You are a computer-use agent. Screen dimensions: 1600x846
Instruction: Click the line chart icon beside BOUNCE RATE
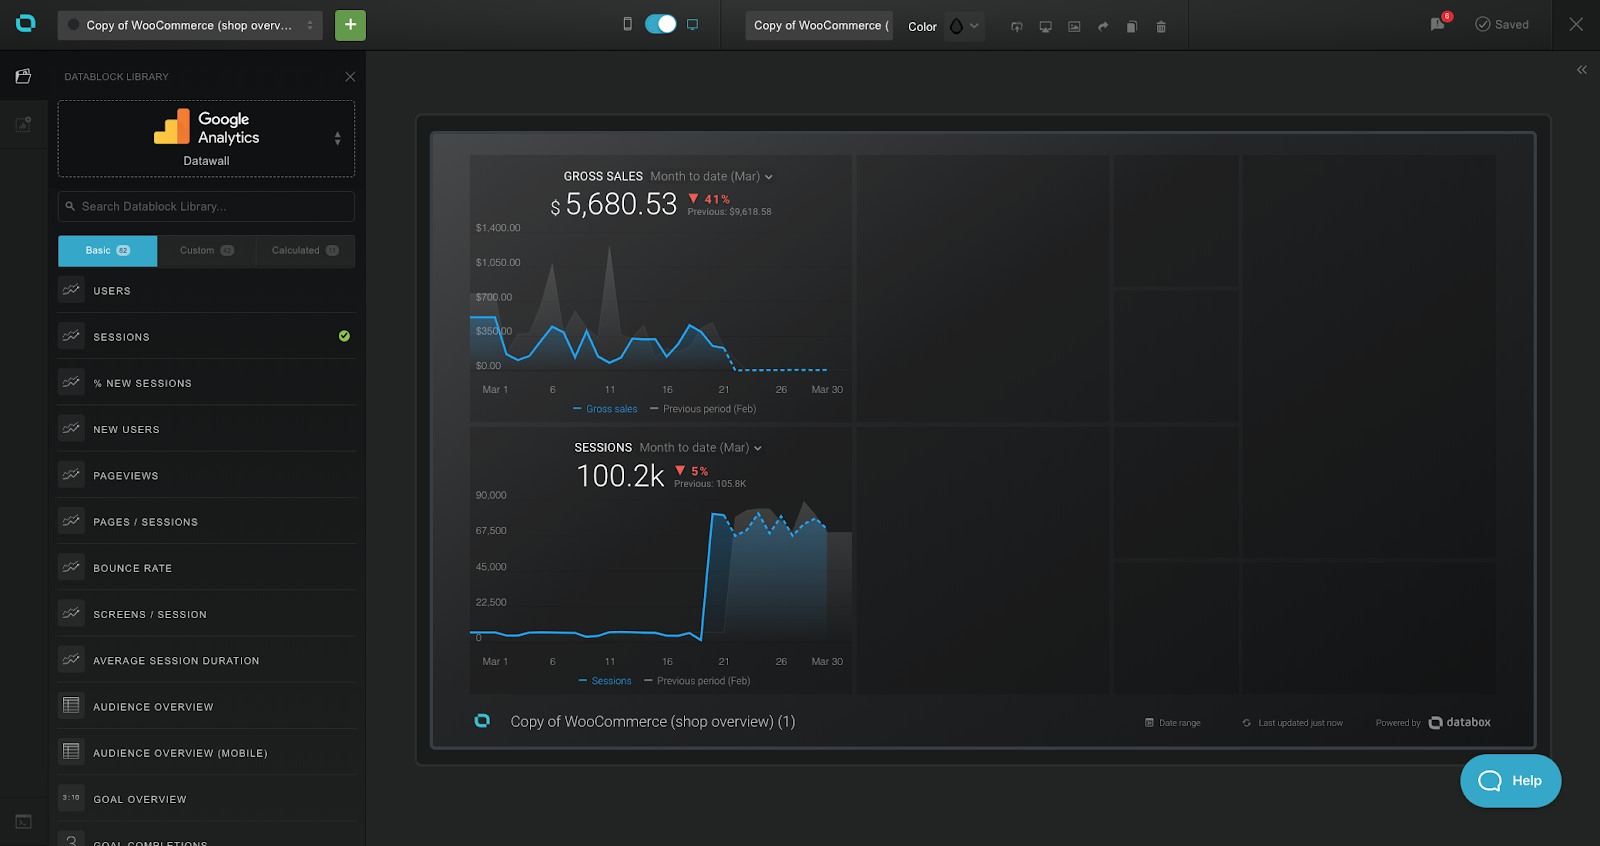[71, 567]
